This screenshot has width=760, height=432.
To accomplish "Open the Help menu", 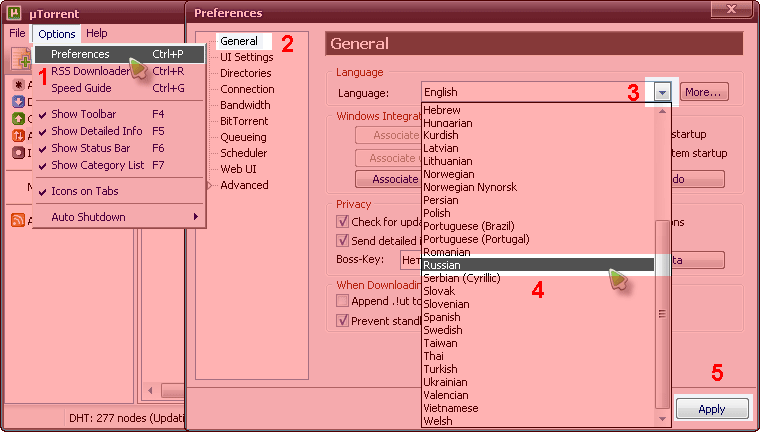I will pyautogui.click(x=96, y=33).
